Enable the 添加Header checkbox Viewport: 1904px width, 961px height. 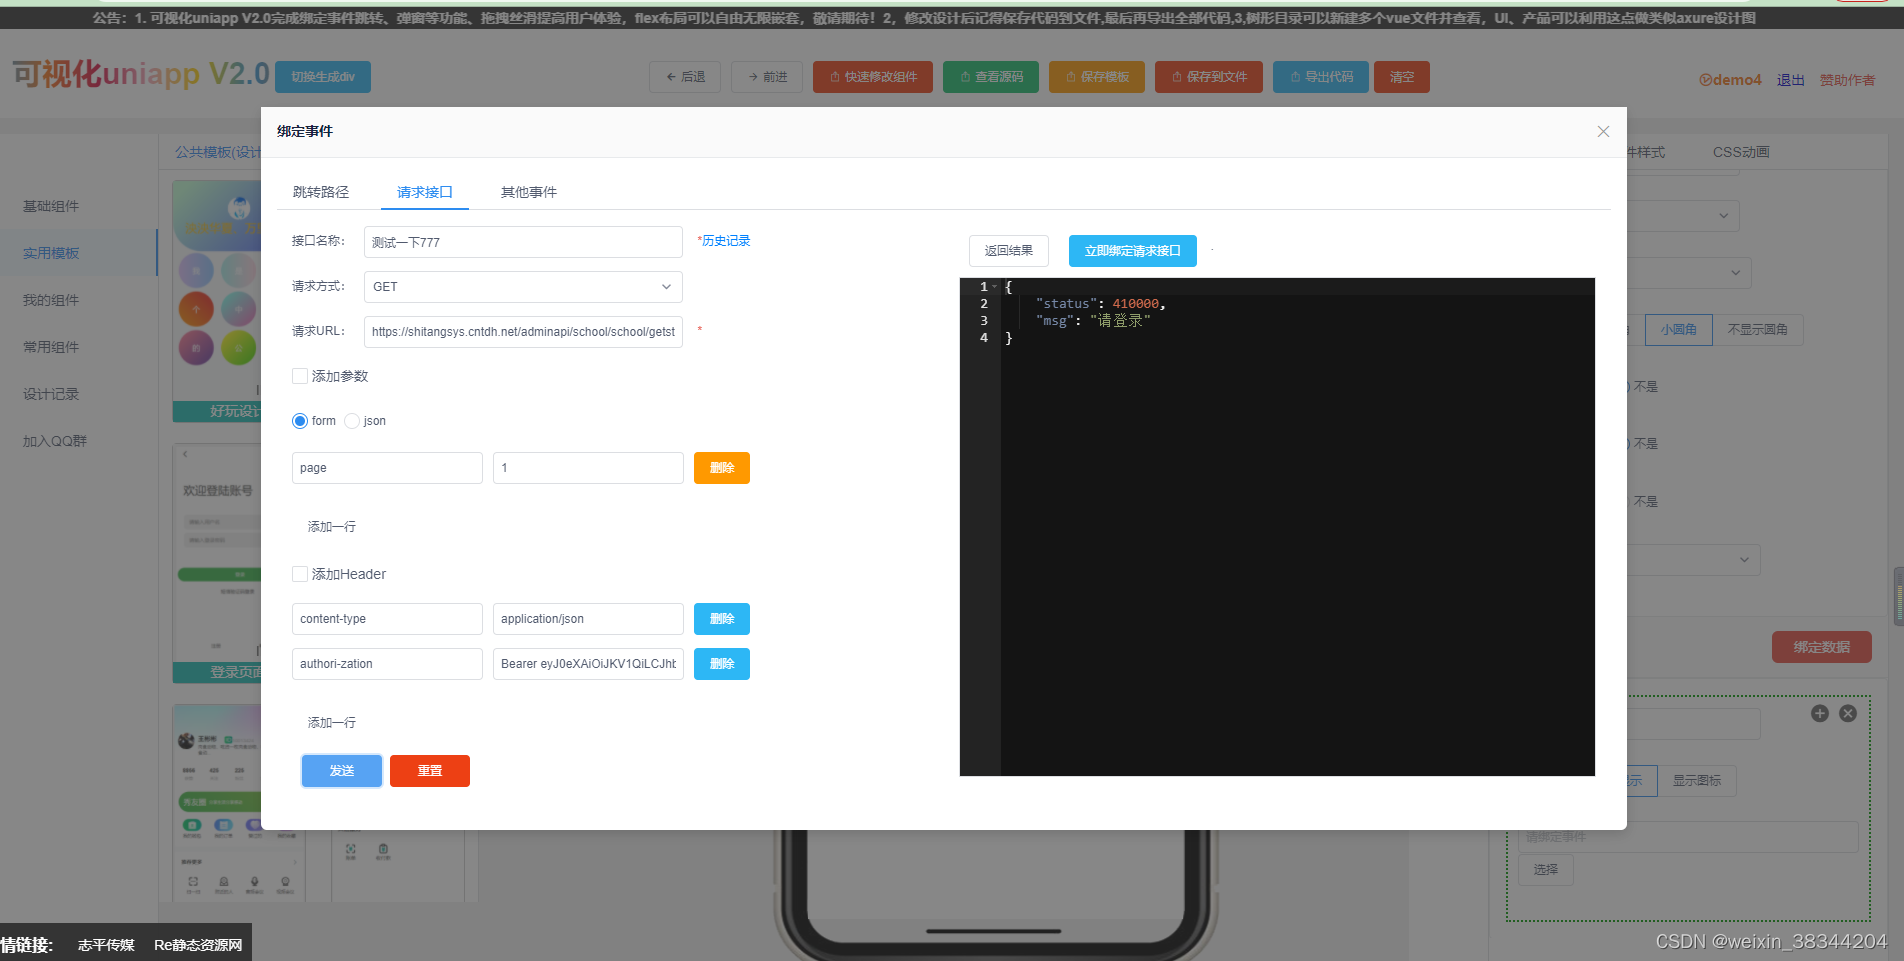pyautogui.click(x=300, y=574)
